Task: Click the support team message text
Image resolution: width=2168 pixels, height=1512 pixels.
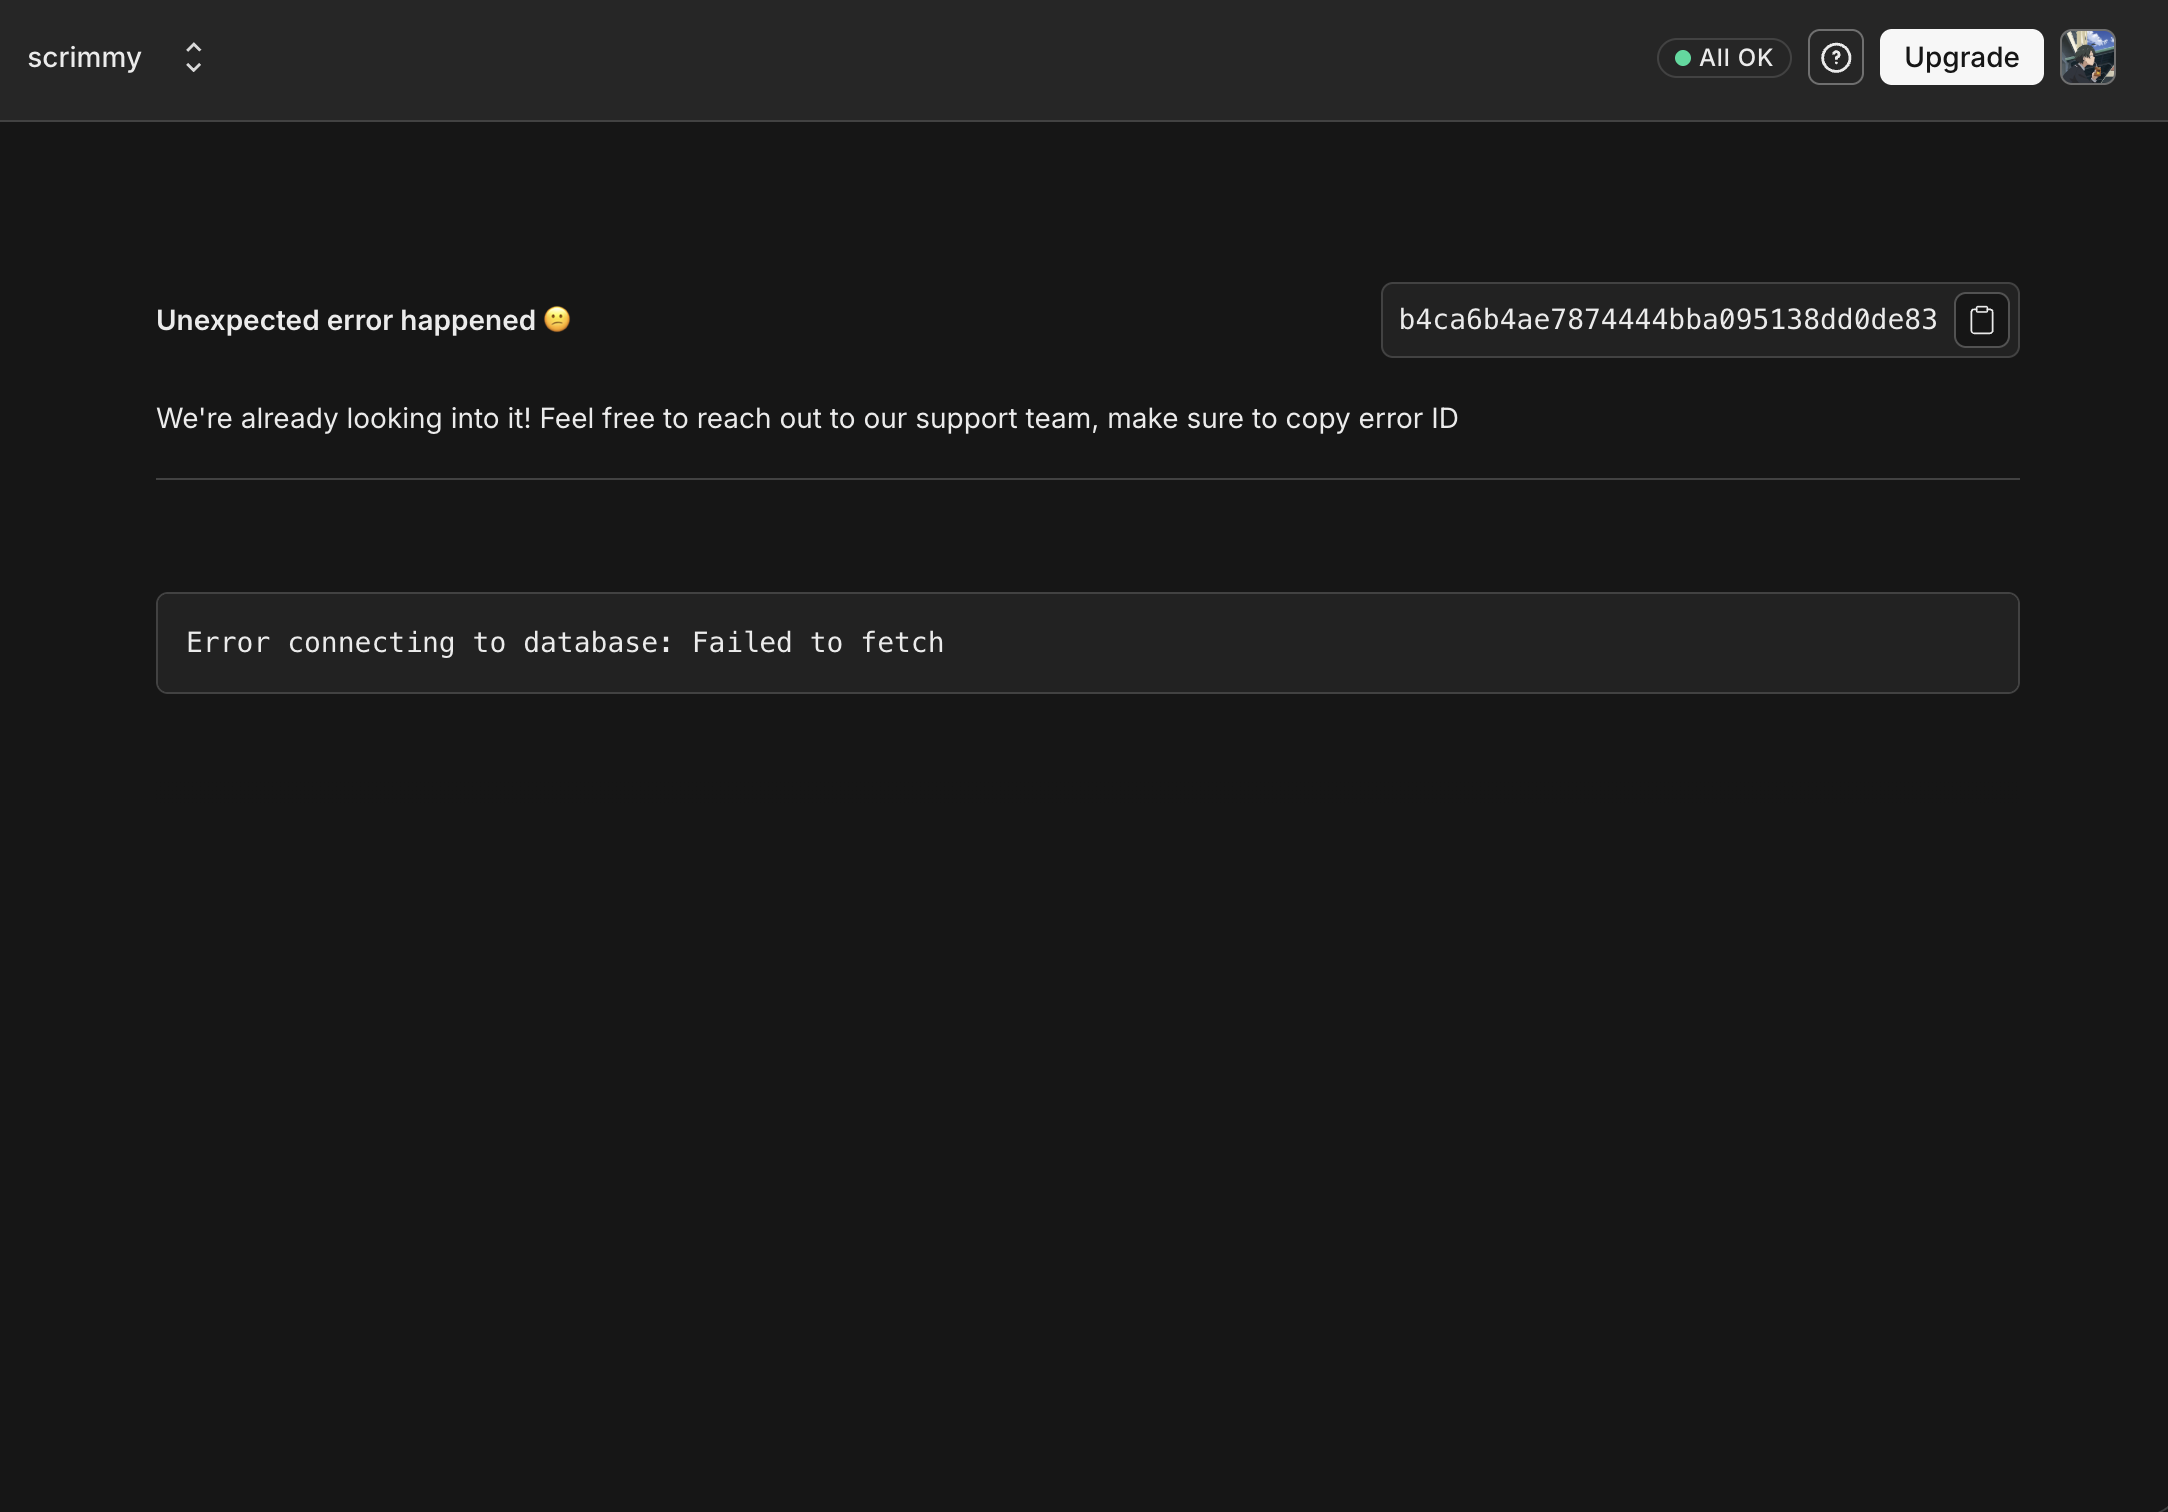Action: 806,418
